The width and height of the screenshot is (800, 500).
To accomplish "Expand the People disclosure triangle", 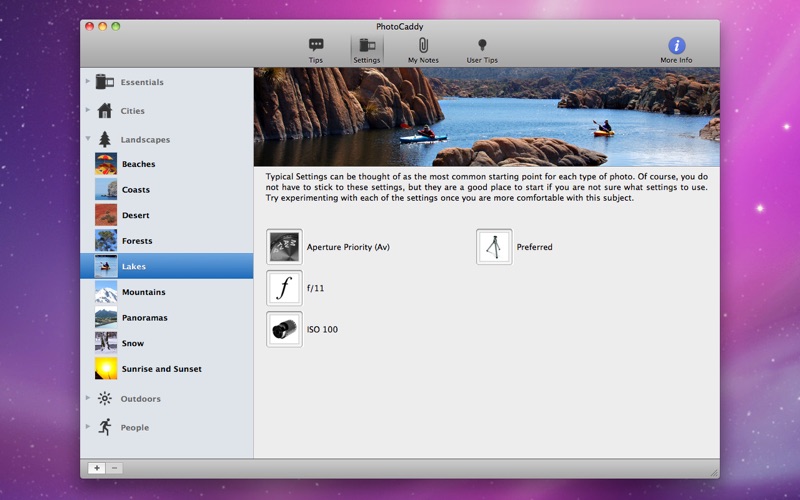I will pyautogui.click(x=88, y=427).
